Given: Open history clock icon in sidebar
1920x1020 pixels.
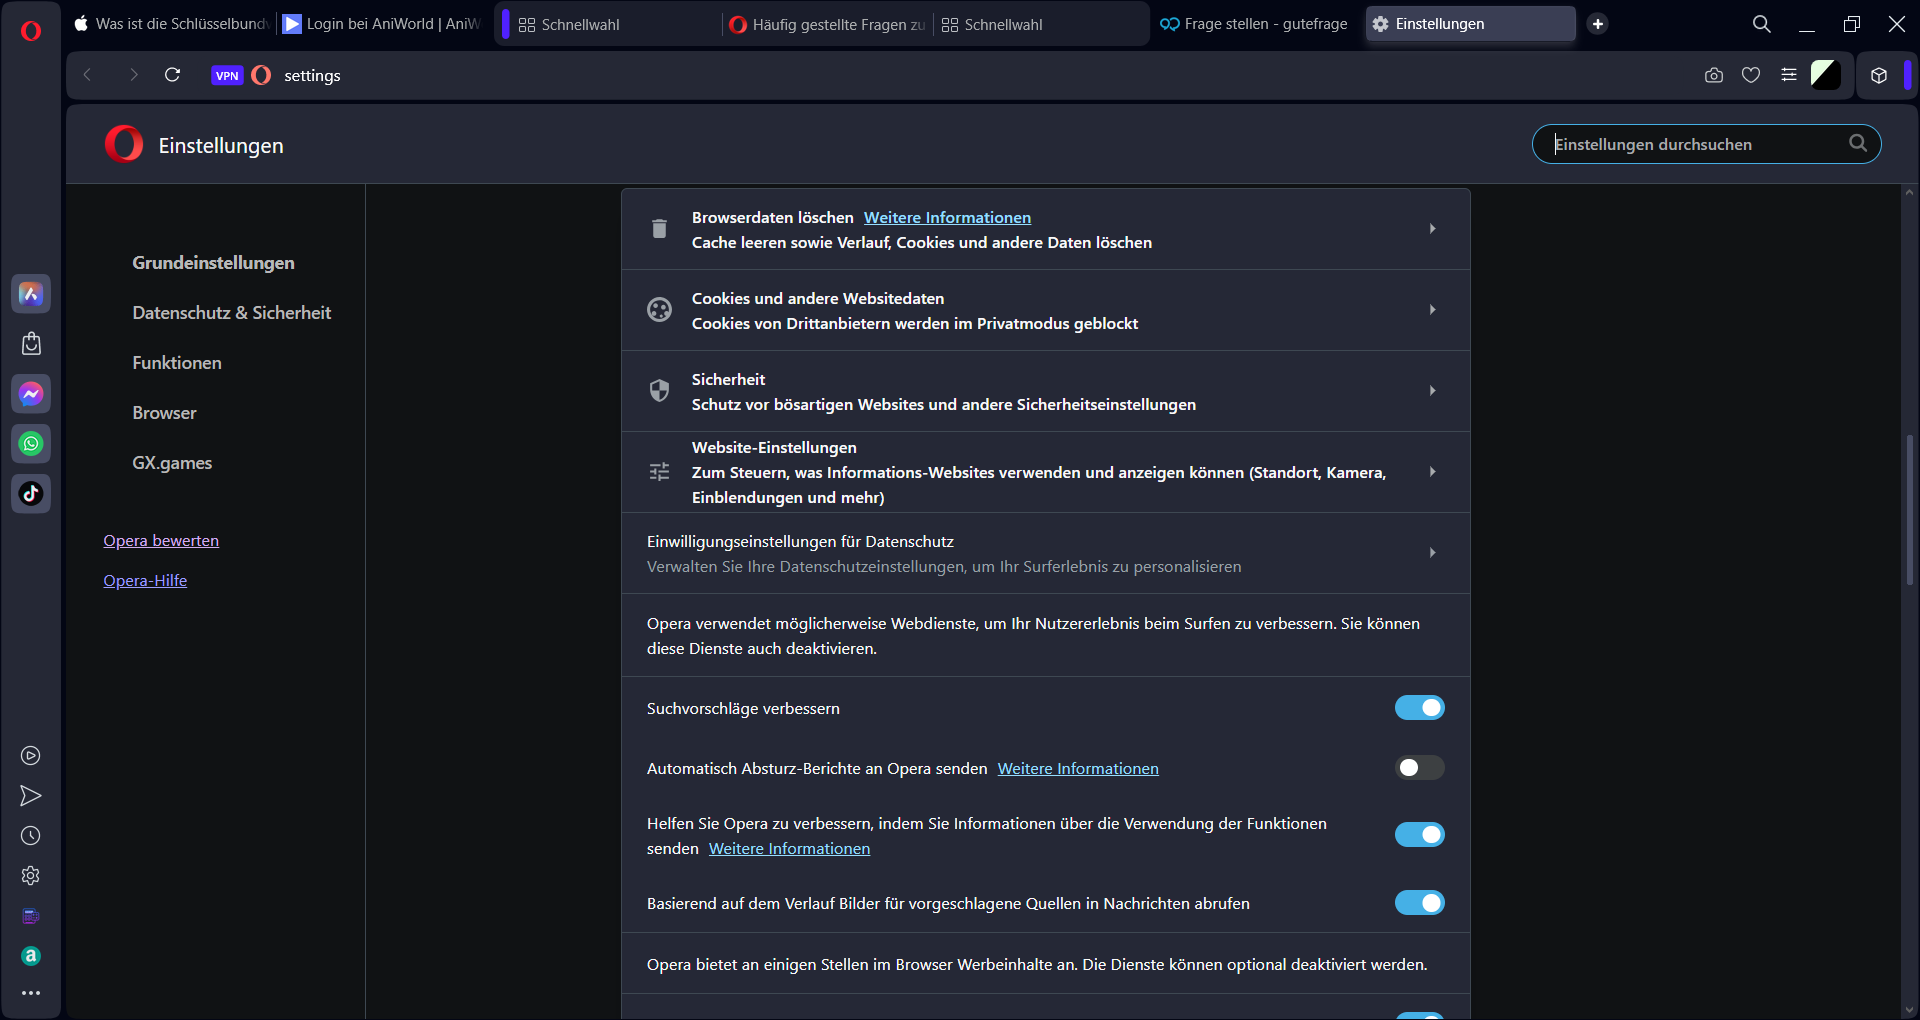Looking at the screenshot, I should click(31, 836).
